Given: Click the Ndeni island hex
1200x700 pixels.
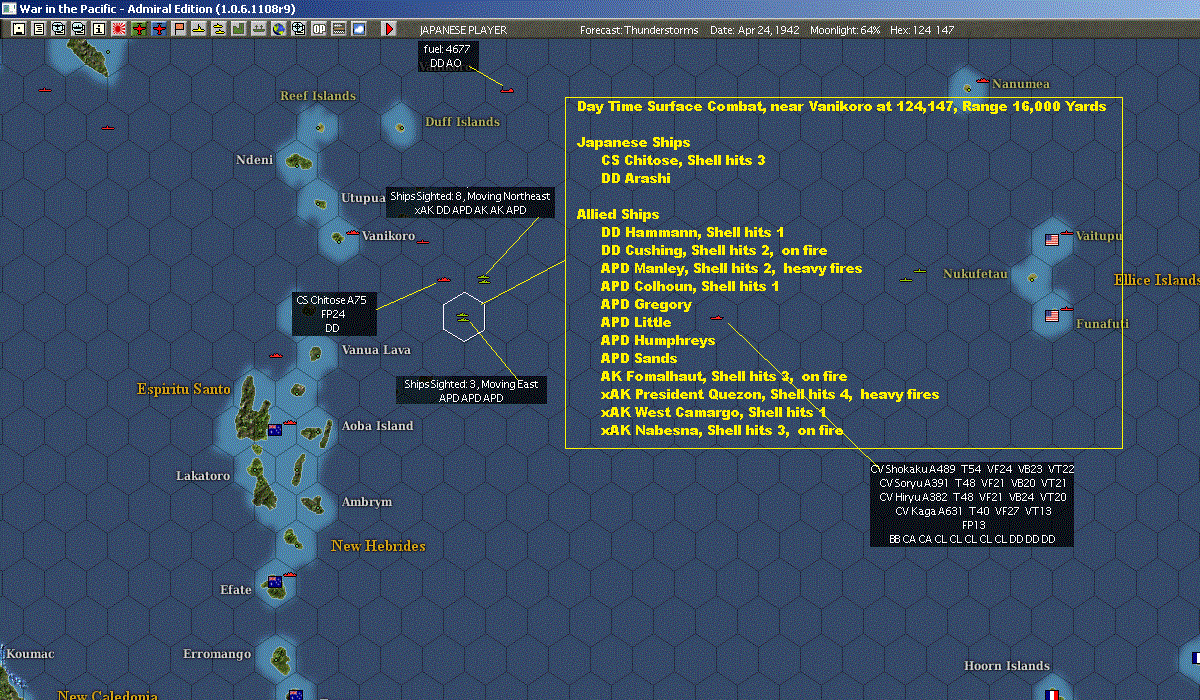Looking at the screenshot, I should [x=296, y=161].
